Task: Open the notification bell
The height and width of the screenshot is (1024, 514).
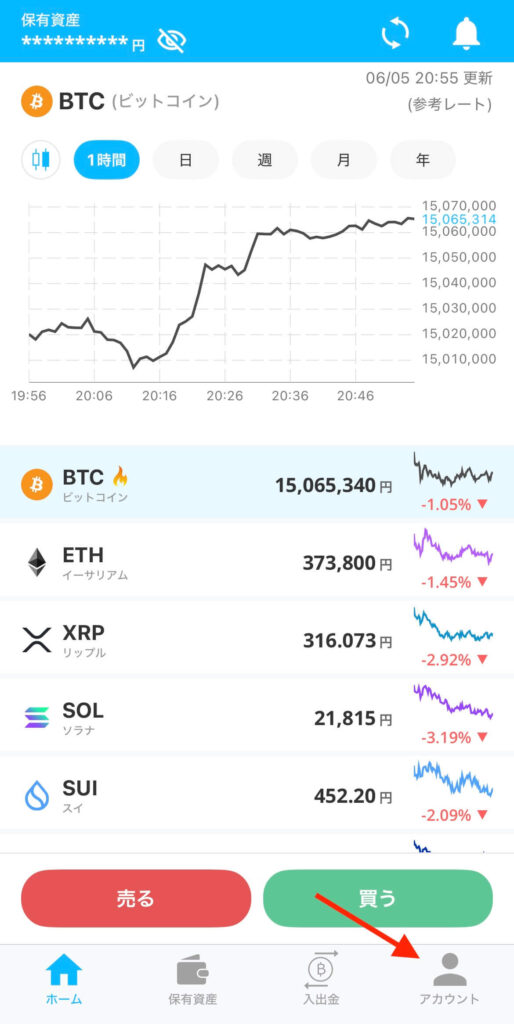Action: coord(466,32)
